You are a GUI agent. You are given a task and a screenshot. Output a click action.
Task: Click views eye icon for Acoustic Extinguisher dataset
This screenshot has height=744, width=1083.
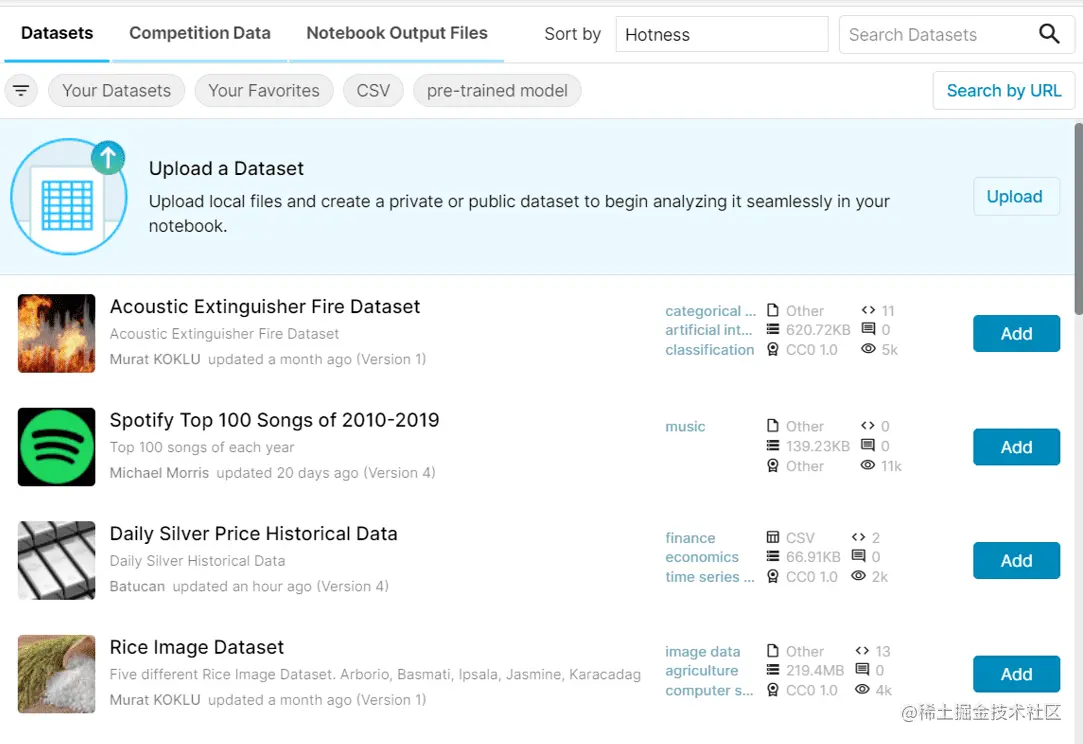868,349
